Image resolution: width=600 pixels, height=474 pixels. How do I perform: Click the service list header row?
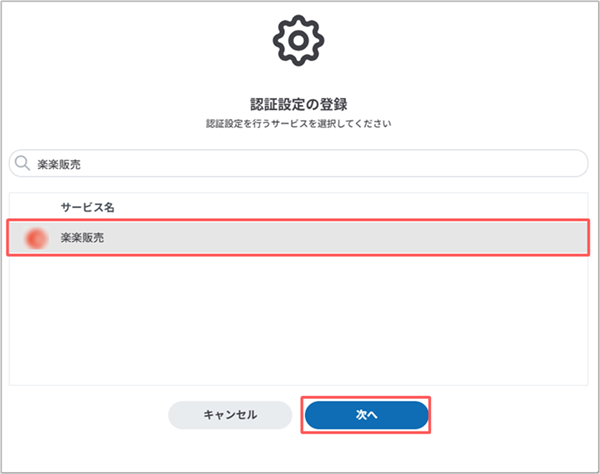pos(299,206)
